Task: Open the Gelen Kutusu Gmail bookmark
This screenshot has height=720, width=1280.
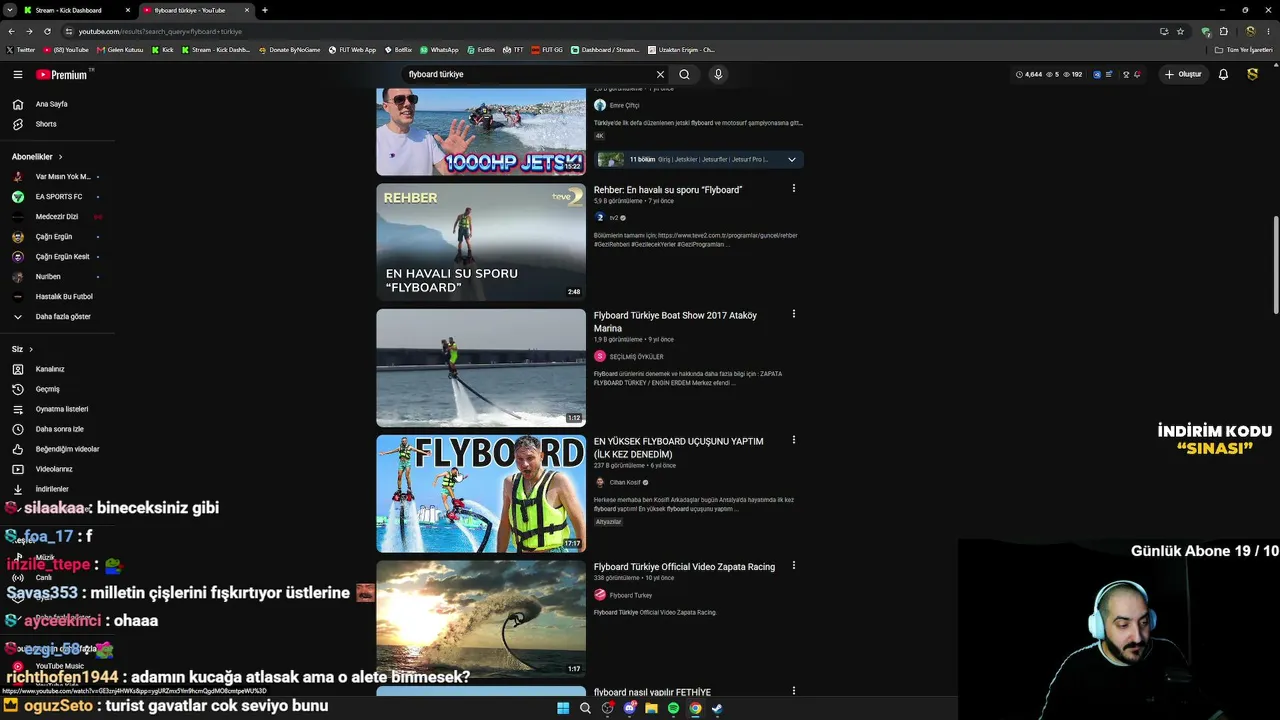Action: [x=120, y=50]
